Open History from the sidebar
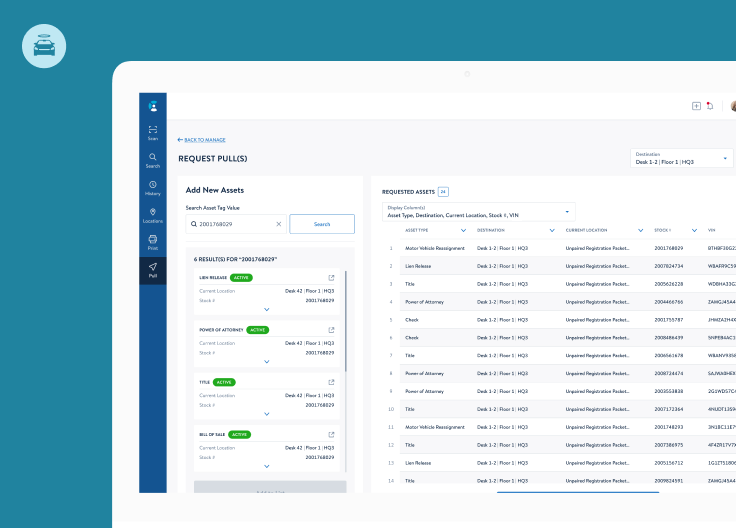The image size is (736, 528). point(153,186)
